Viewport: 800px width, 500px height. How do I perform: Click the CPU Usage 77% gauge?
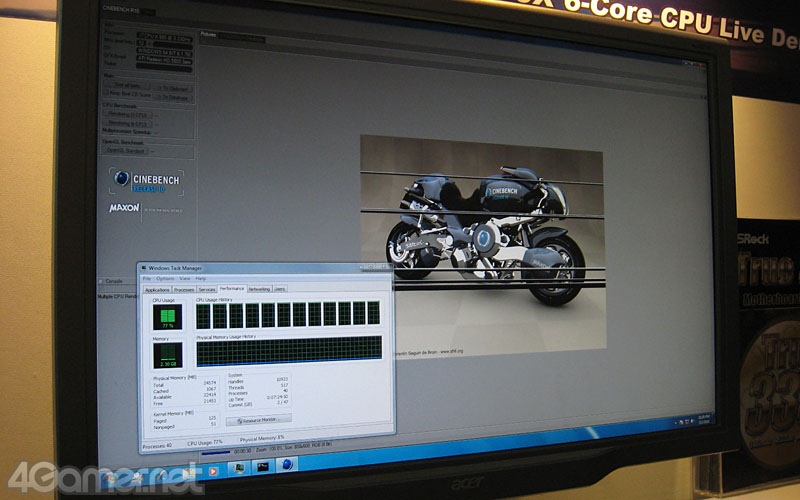(x=167, y=317)
